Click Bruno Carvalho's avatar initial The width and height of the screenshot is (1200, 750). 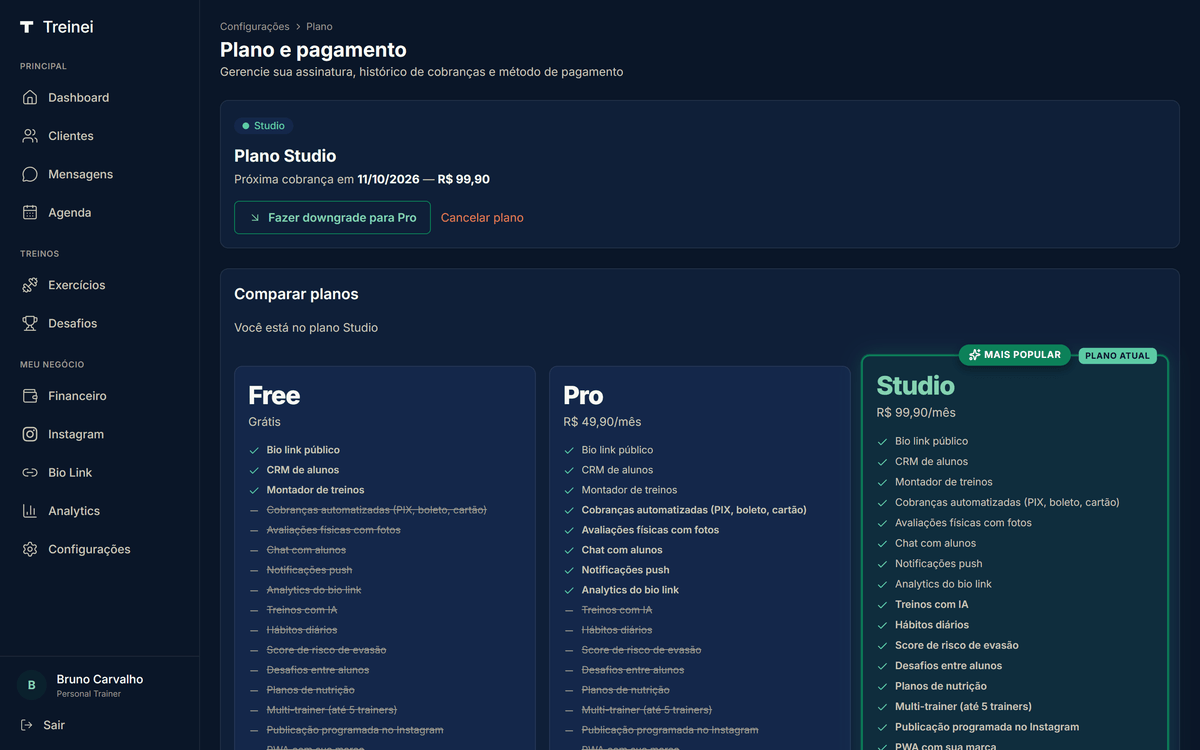pos(31,685)
